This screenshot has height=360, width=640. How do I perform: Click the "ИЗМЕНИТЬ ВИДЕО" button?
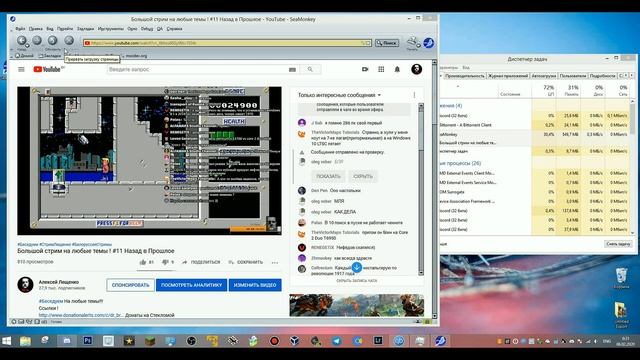[255, 285]
